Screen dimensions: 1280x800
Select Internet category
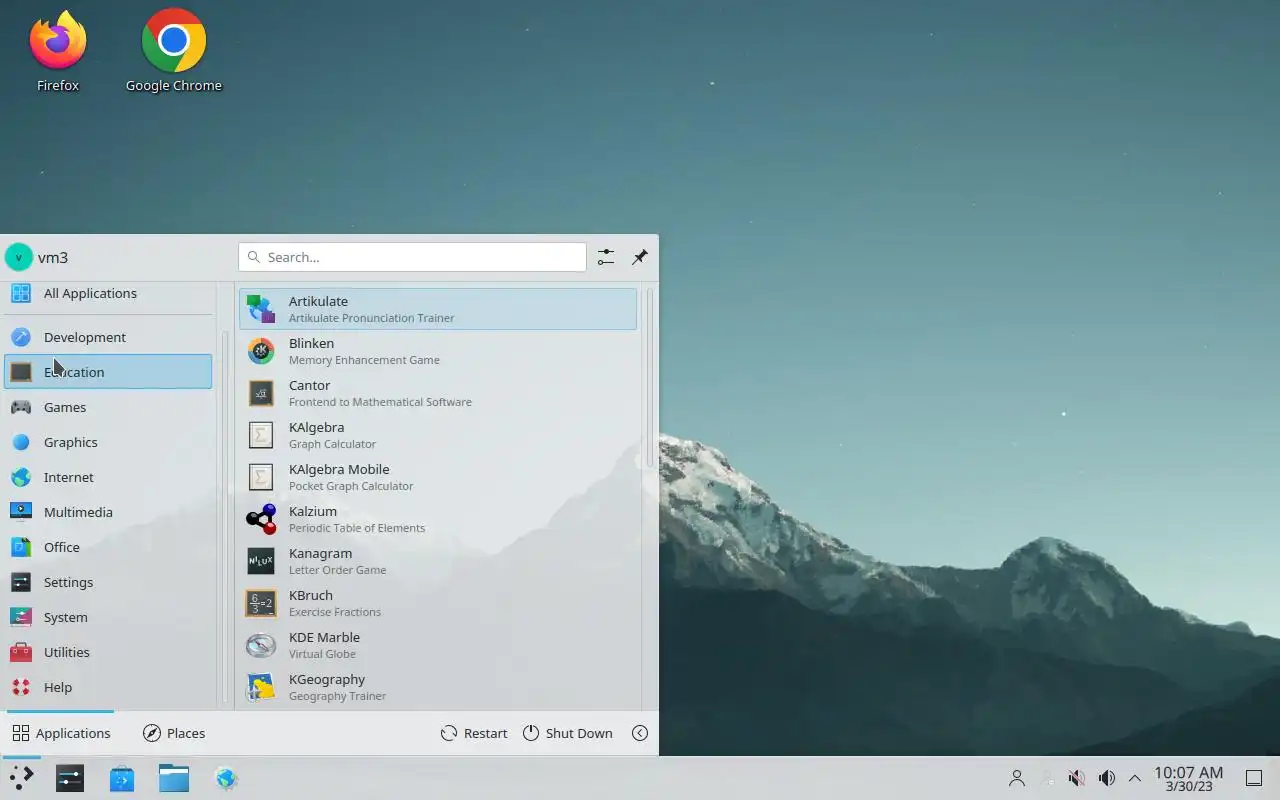108,477
